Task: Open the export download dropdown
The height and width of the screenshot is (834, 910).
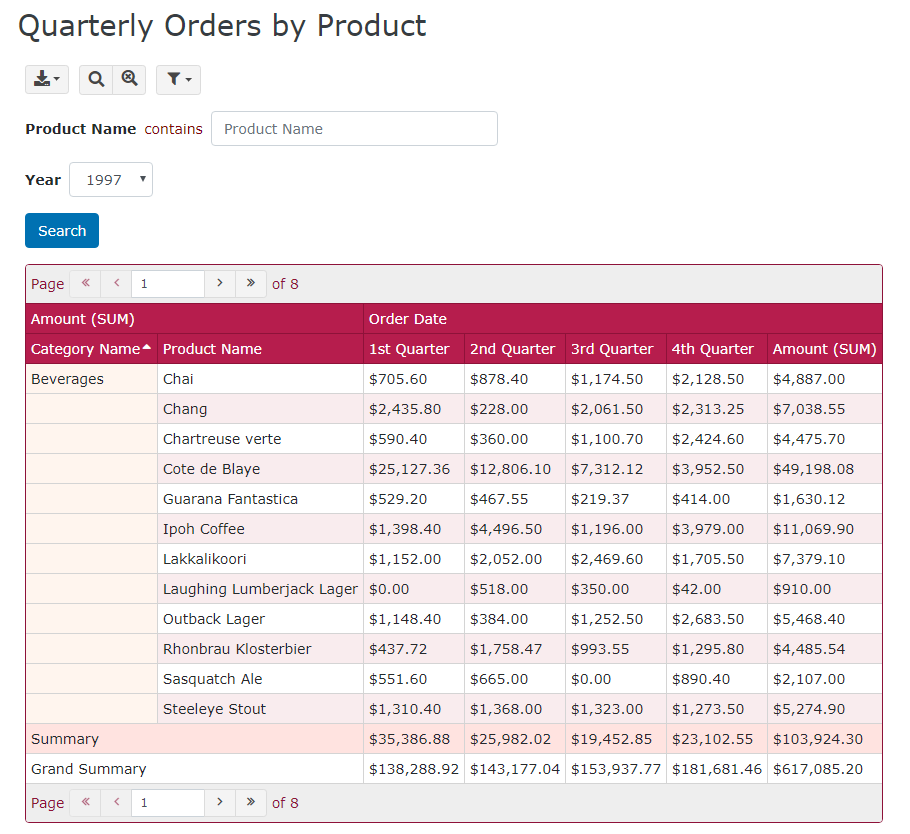Action: tap(46, 80)
